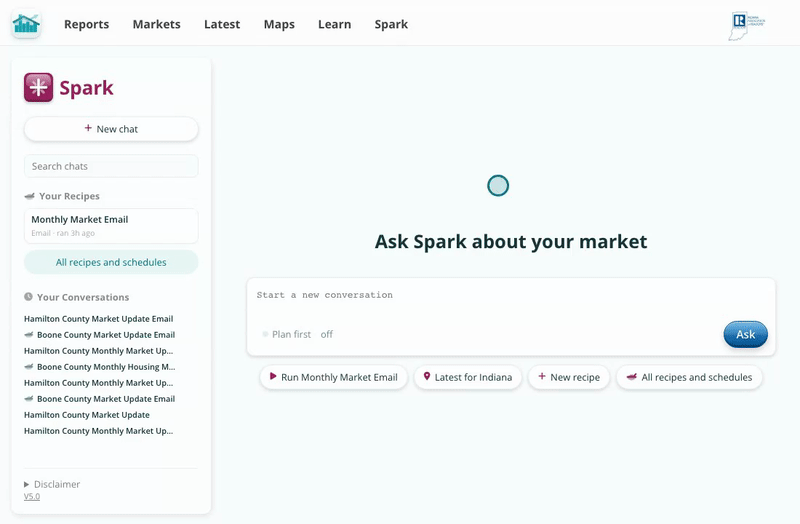Focus the Search chats field
The height and width of the screenshot is (524, 800).
111,166
